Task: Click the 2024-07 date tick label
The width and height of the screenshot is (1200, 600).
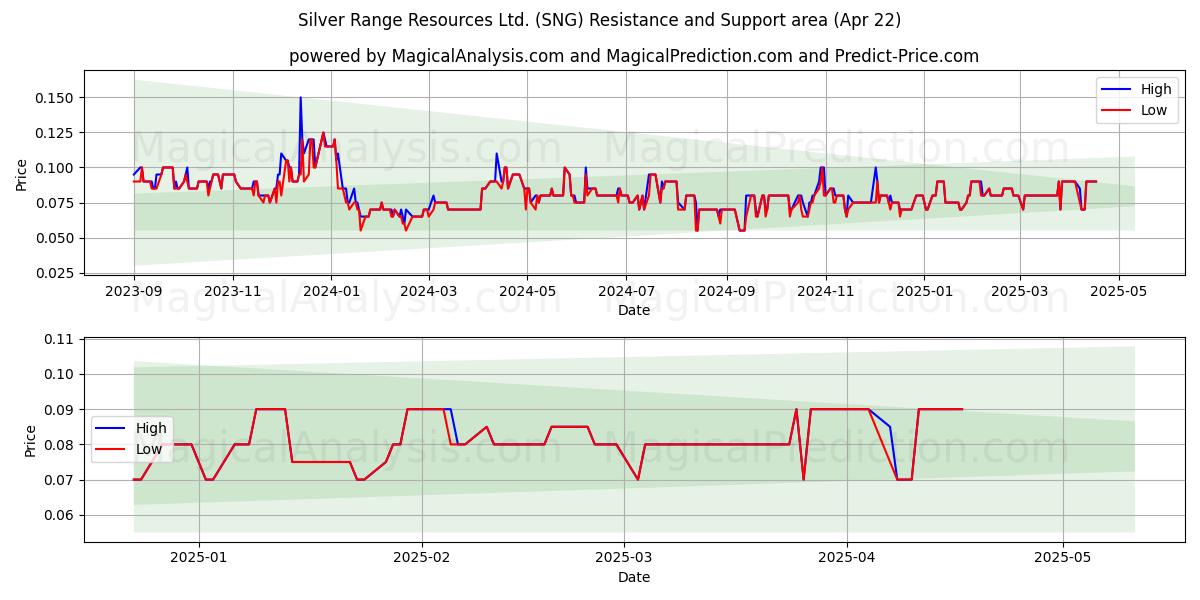Action: tap(625, 291)
